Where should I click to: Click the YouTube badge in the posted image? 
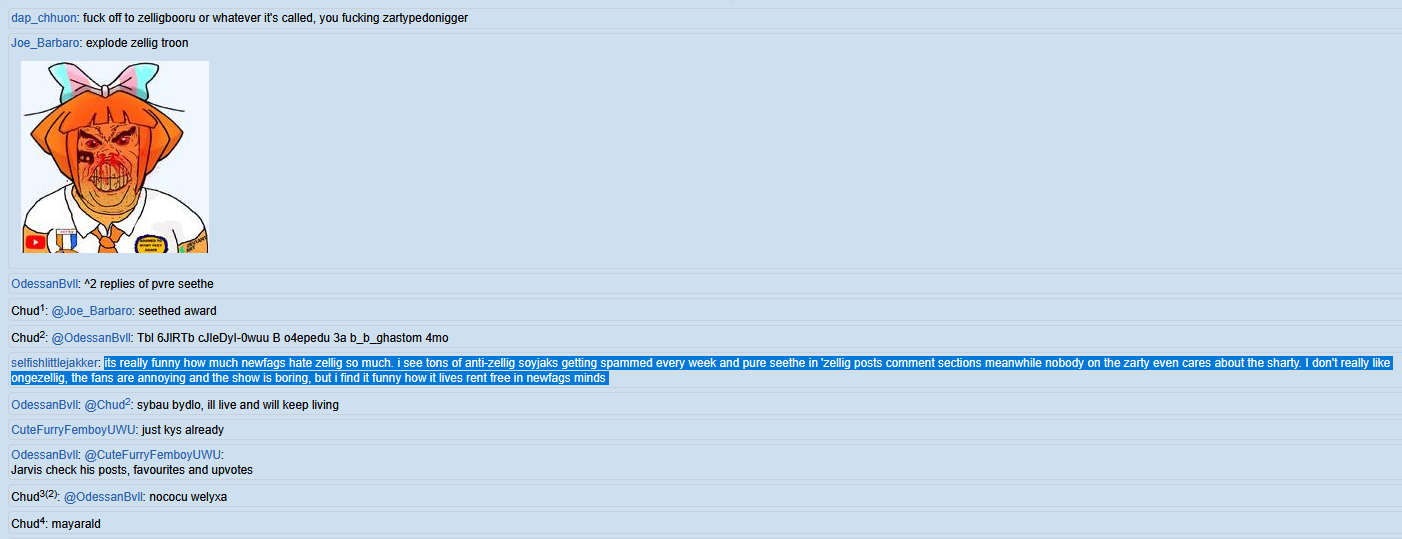click(35, 241)
